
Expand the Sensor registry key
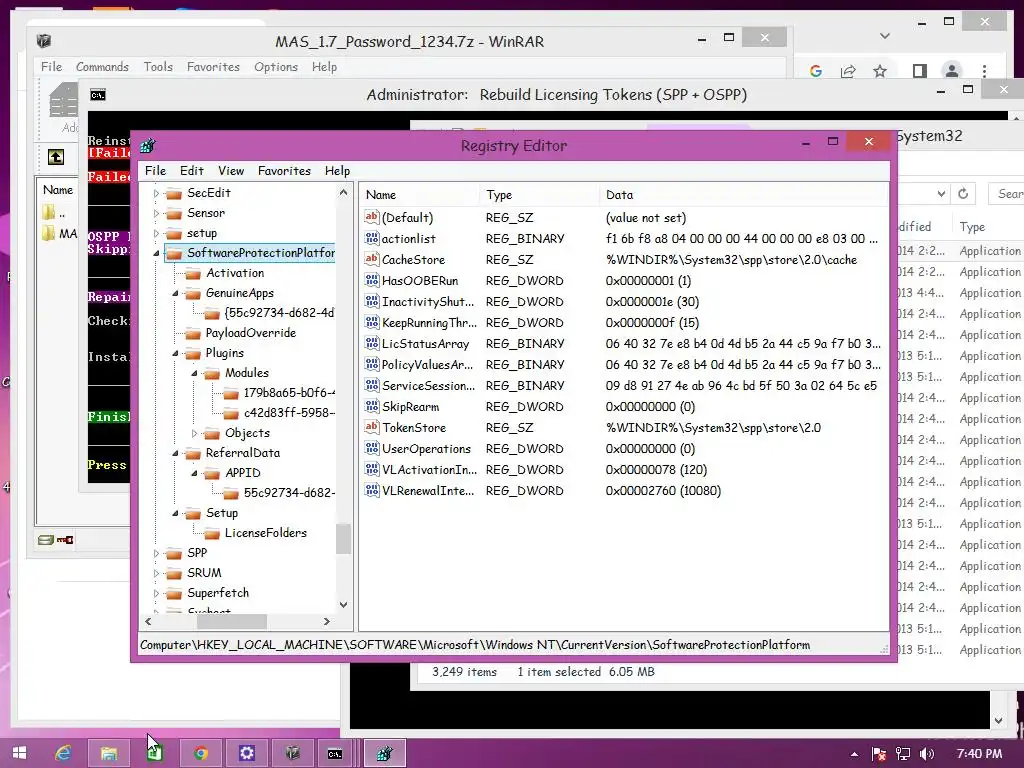click(156, 213)
